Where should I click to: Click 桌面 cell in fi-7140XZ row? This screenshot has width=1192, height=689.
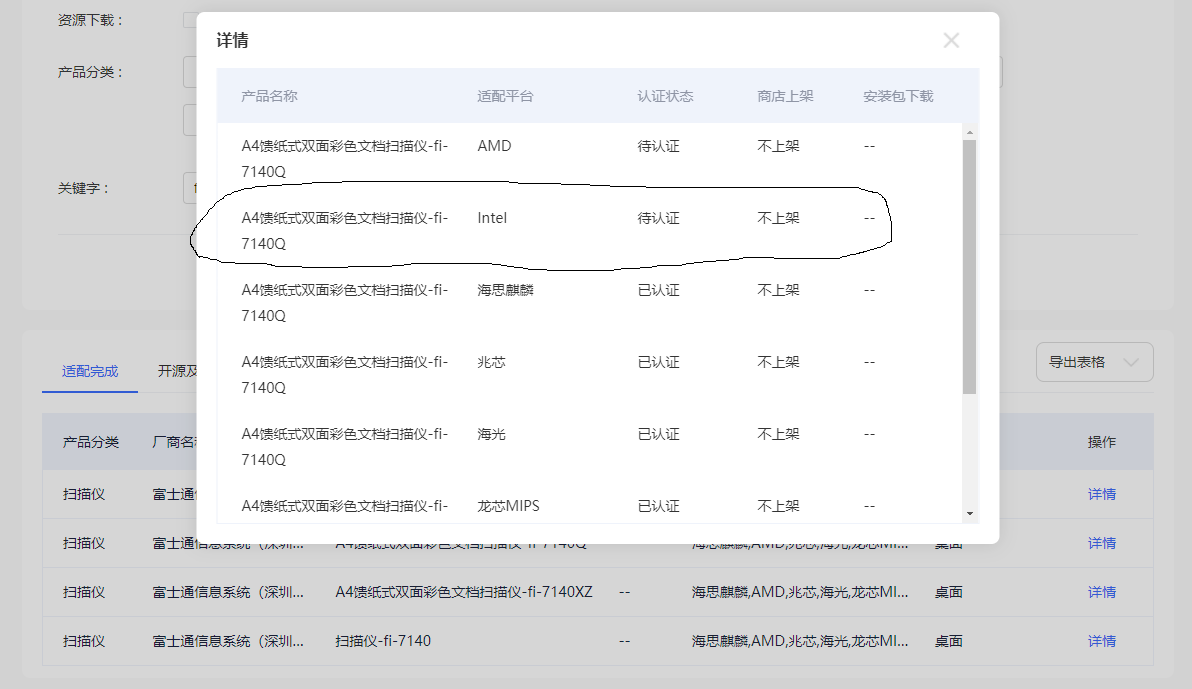(x=949, y=592)
